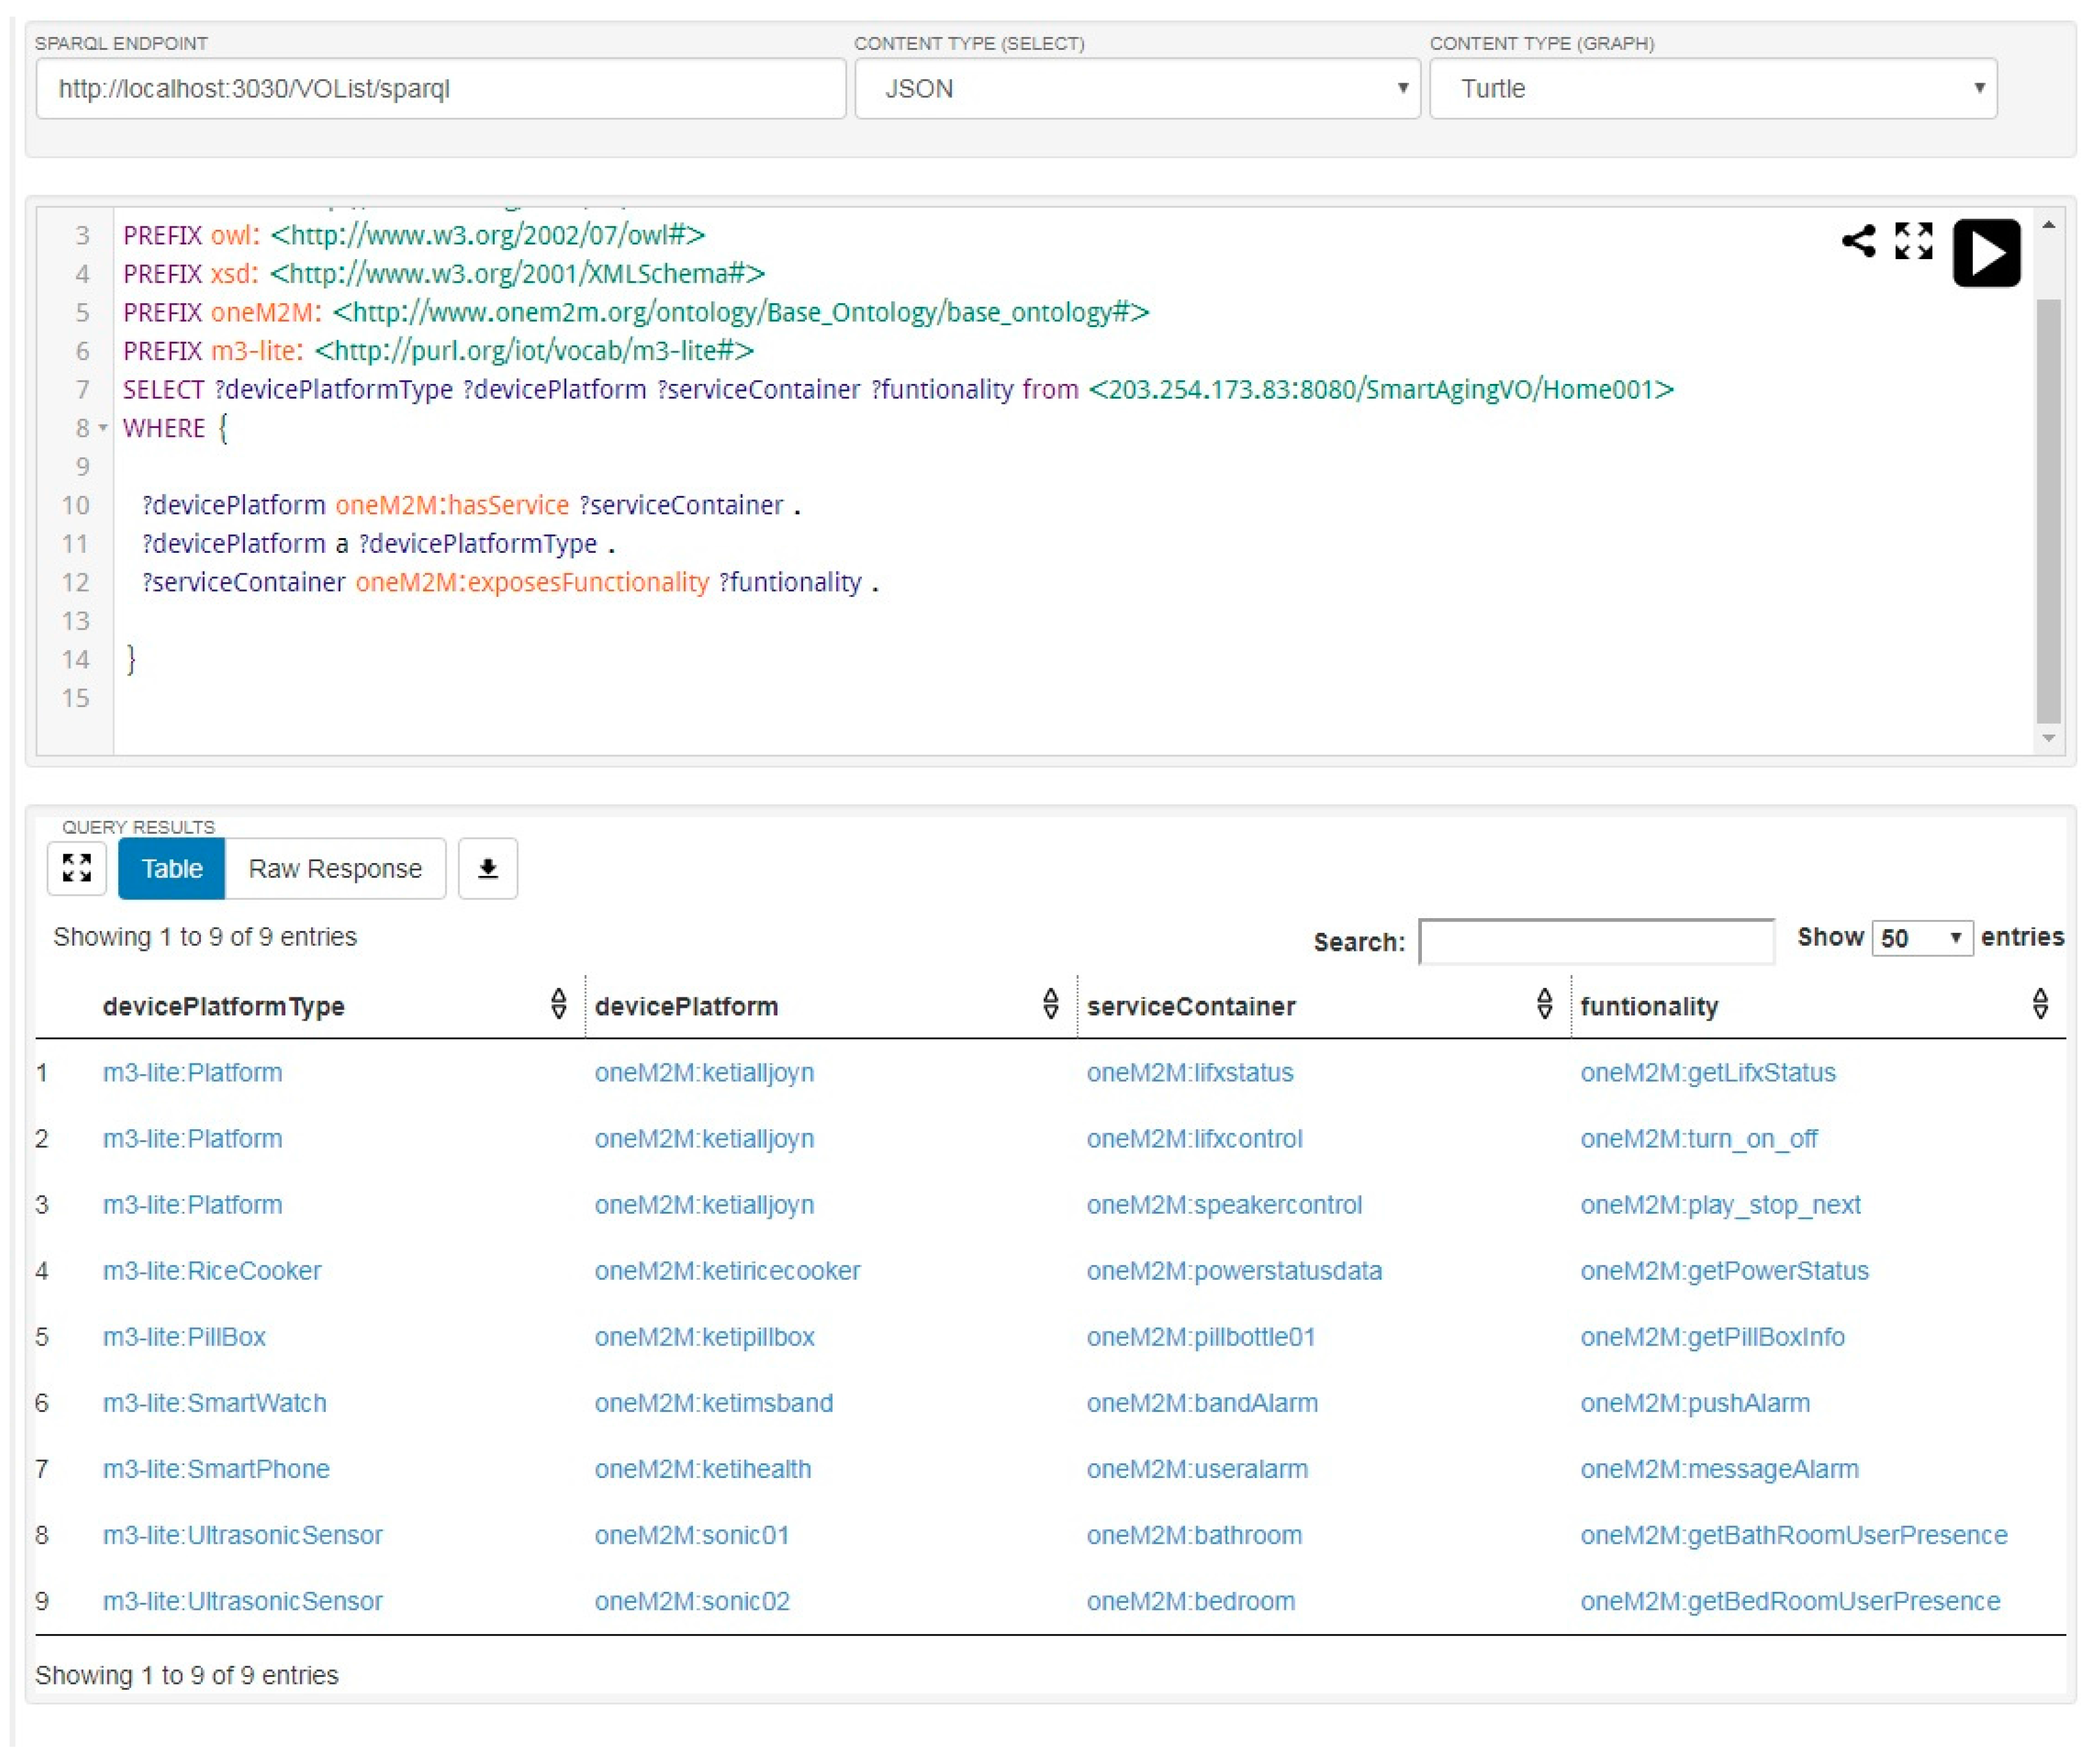Expand the query editor to fullscreen
This screenshot has height=1764, width=2097.
pyautogui.click(x=1913, y=241)
